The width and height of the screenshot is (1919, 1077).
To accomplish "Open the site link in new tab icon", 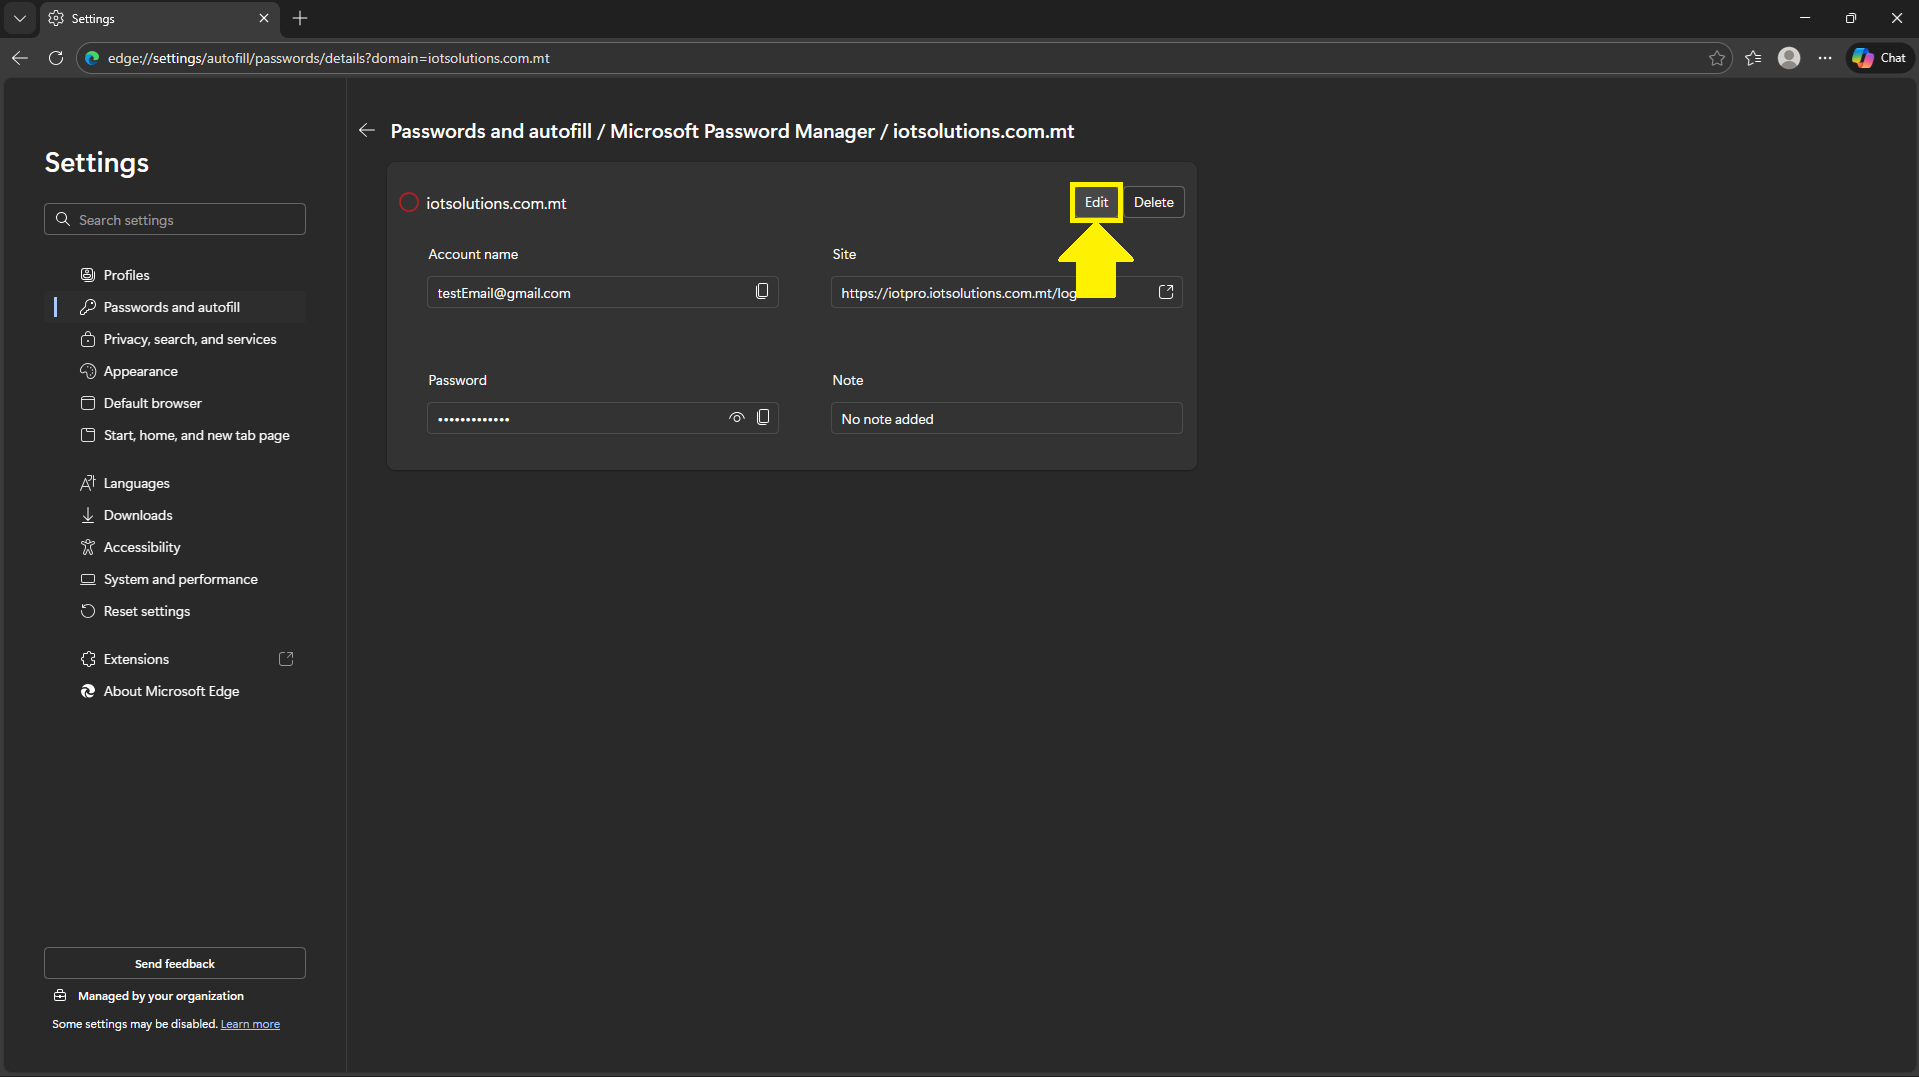I will (1166, 291).
